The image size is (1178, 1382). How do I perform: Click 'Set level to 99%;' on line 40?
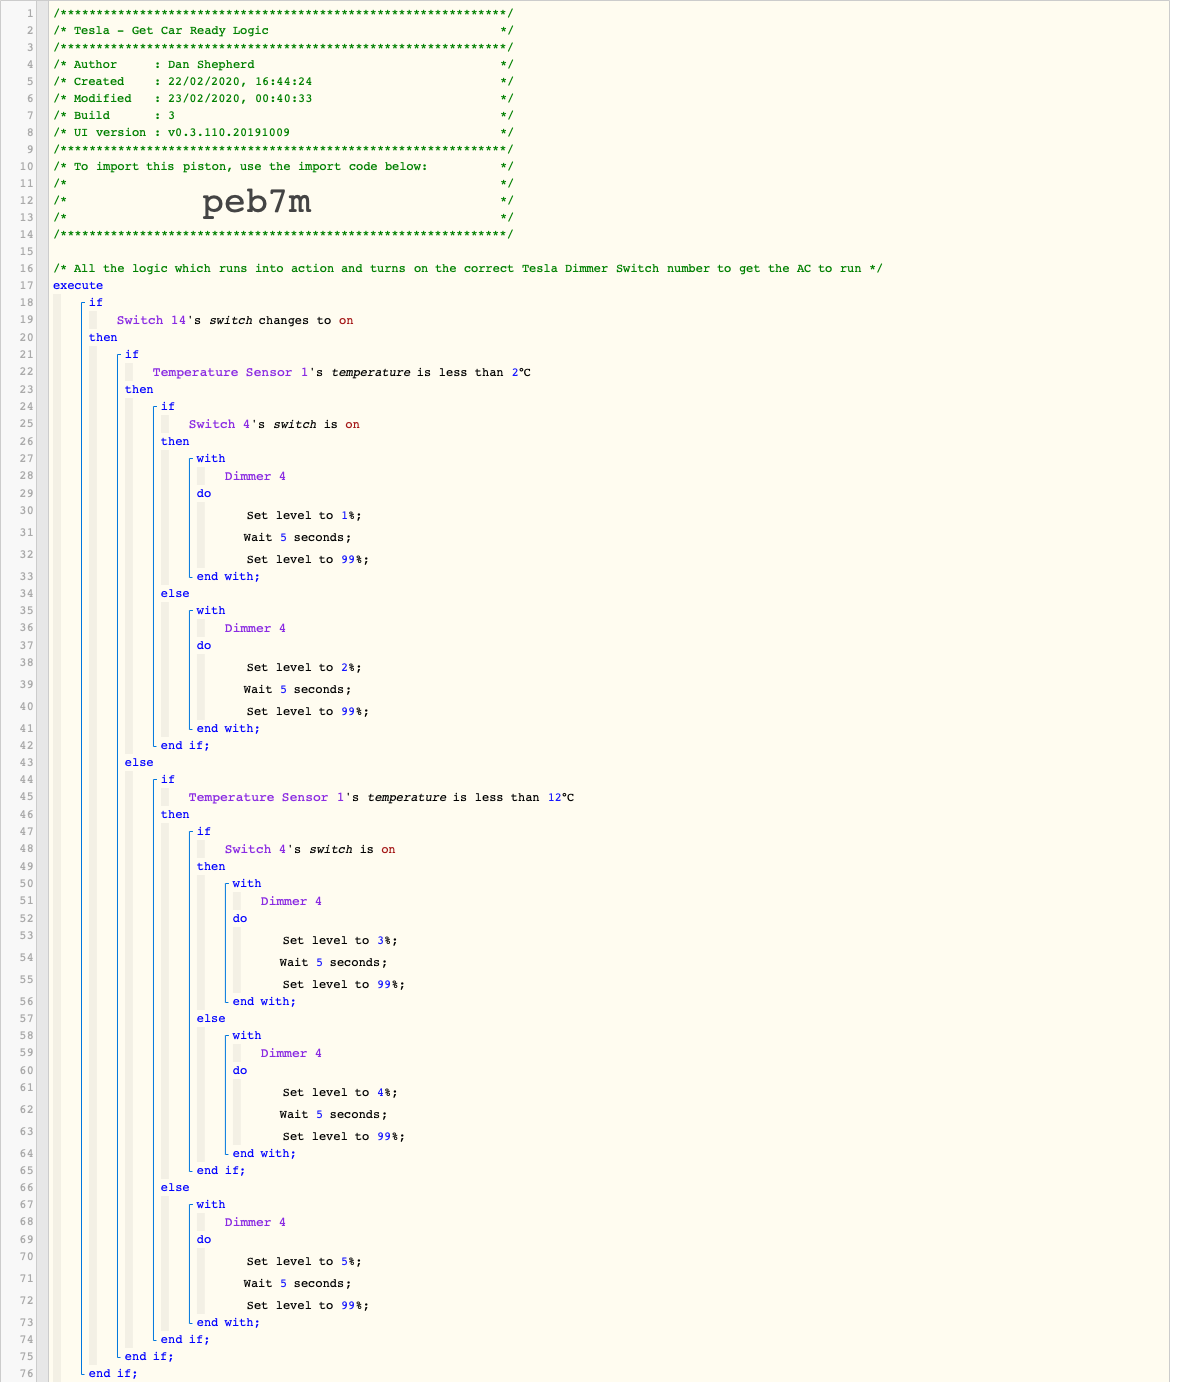pos(308,711)
